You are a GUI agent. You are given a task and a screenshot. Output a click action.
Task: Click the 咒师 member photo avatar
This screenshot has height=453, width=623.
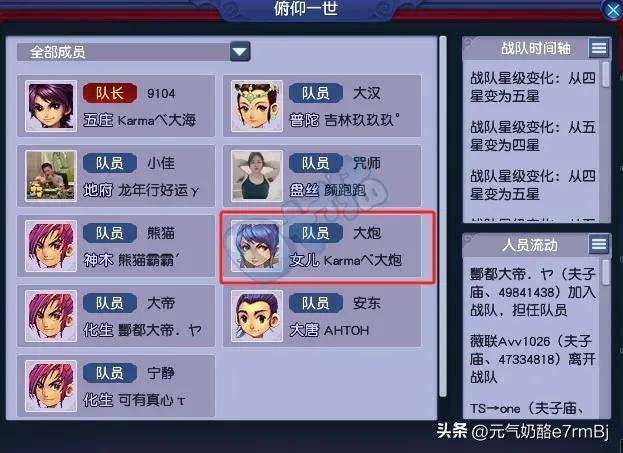pos(257,176)
